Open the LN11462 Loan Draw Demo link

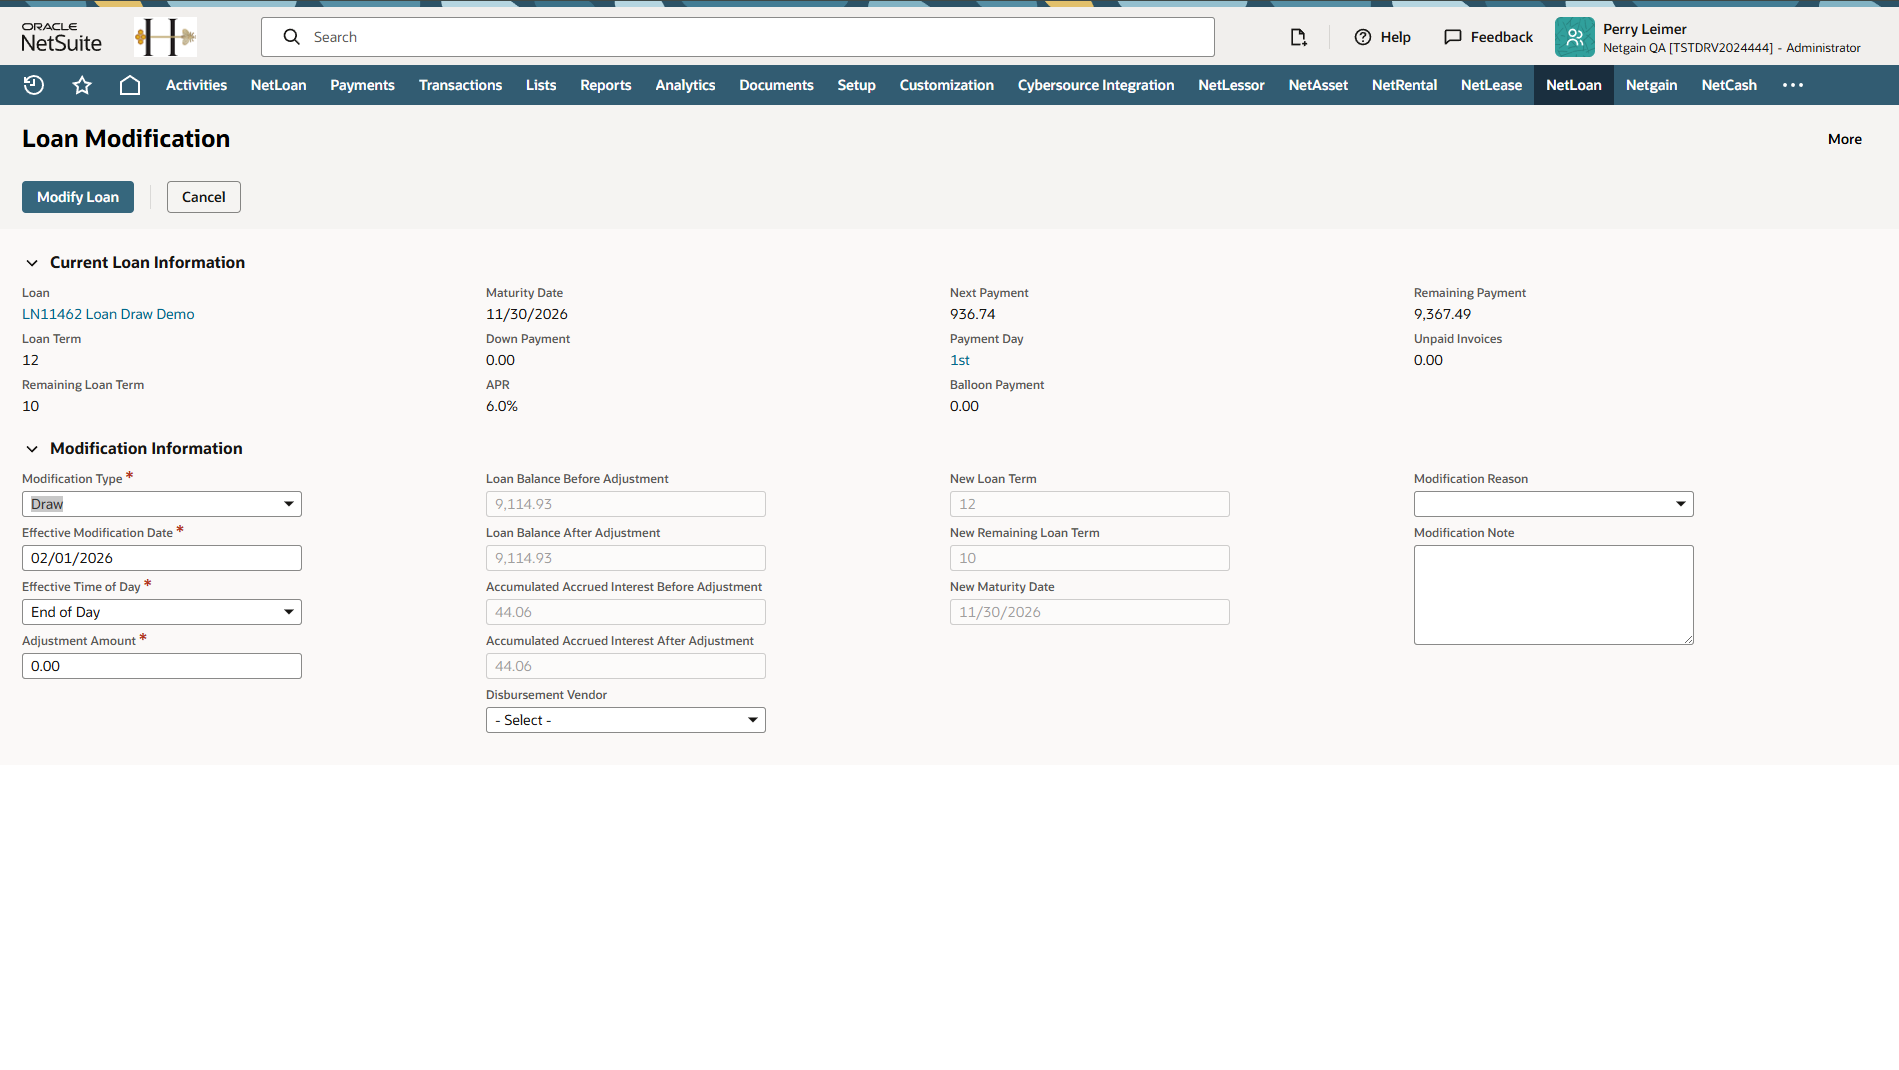click(x=108, y=314)
